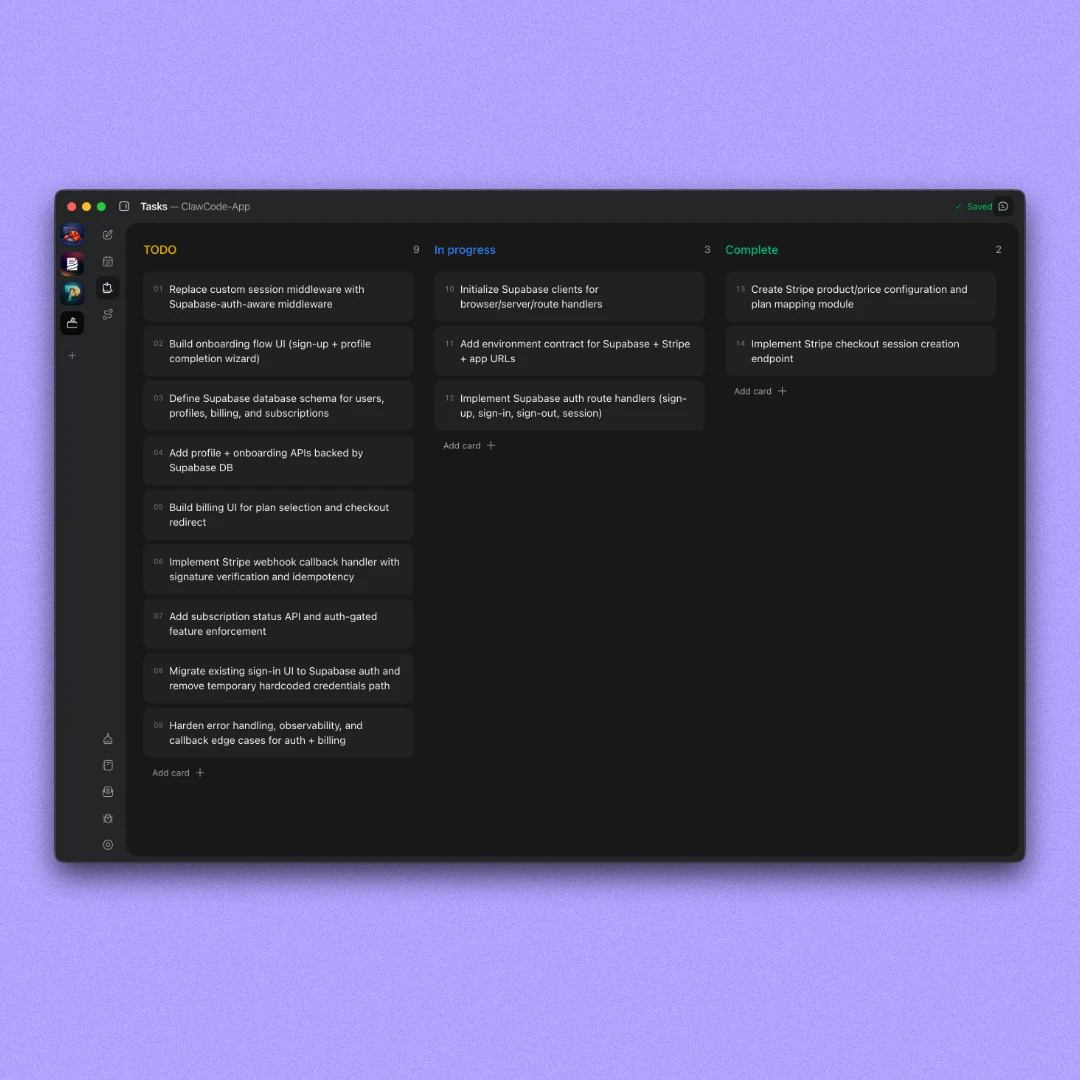Open the notebook icon in lower sidebar
This screenshot has height=1080, width=1080.
[108, 765]
